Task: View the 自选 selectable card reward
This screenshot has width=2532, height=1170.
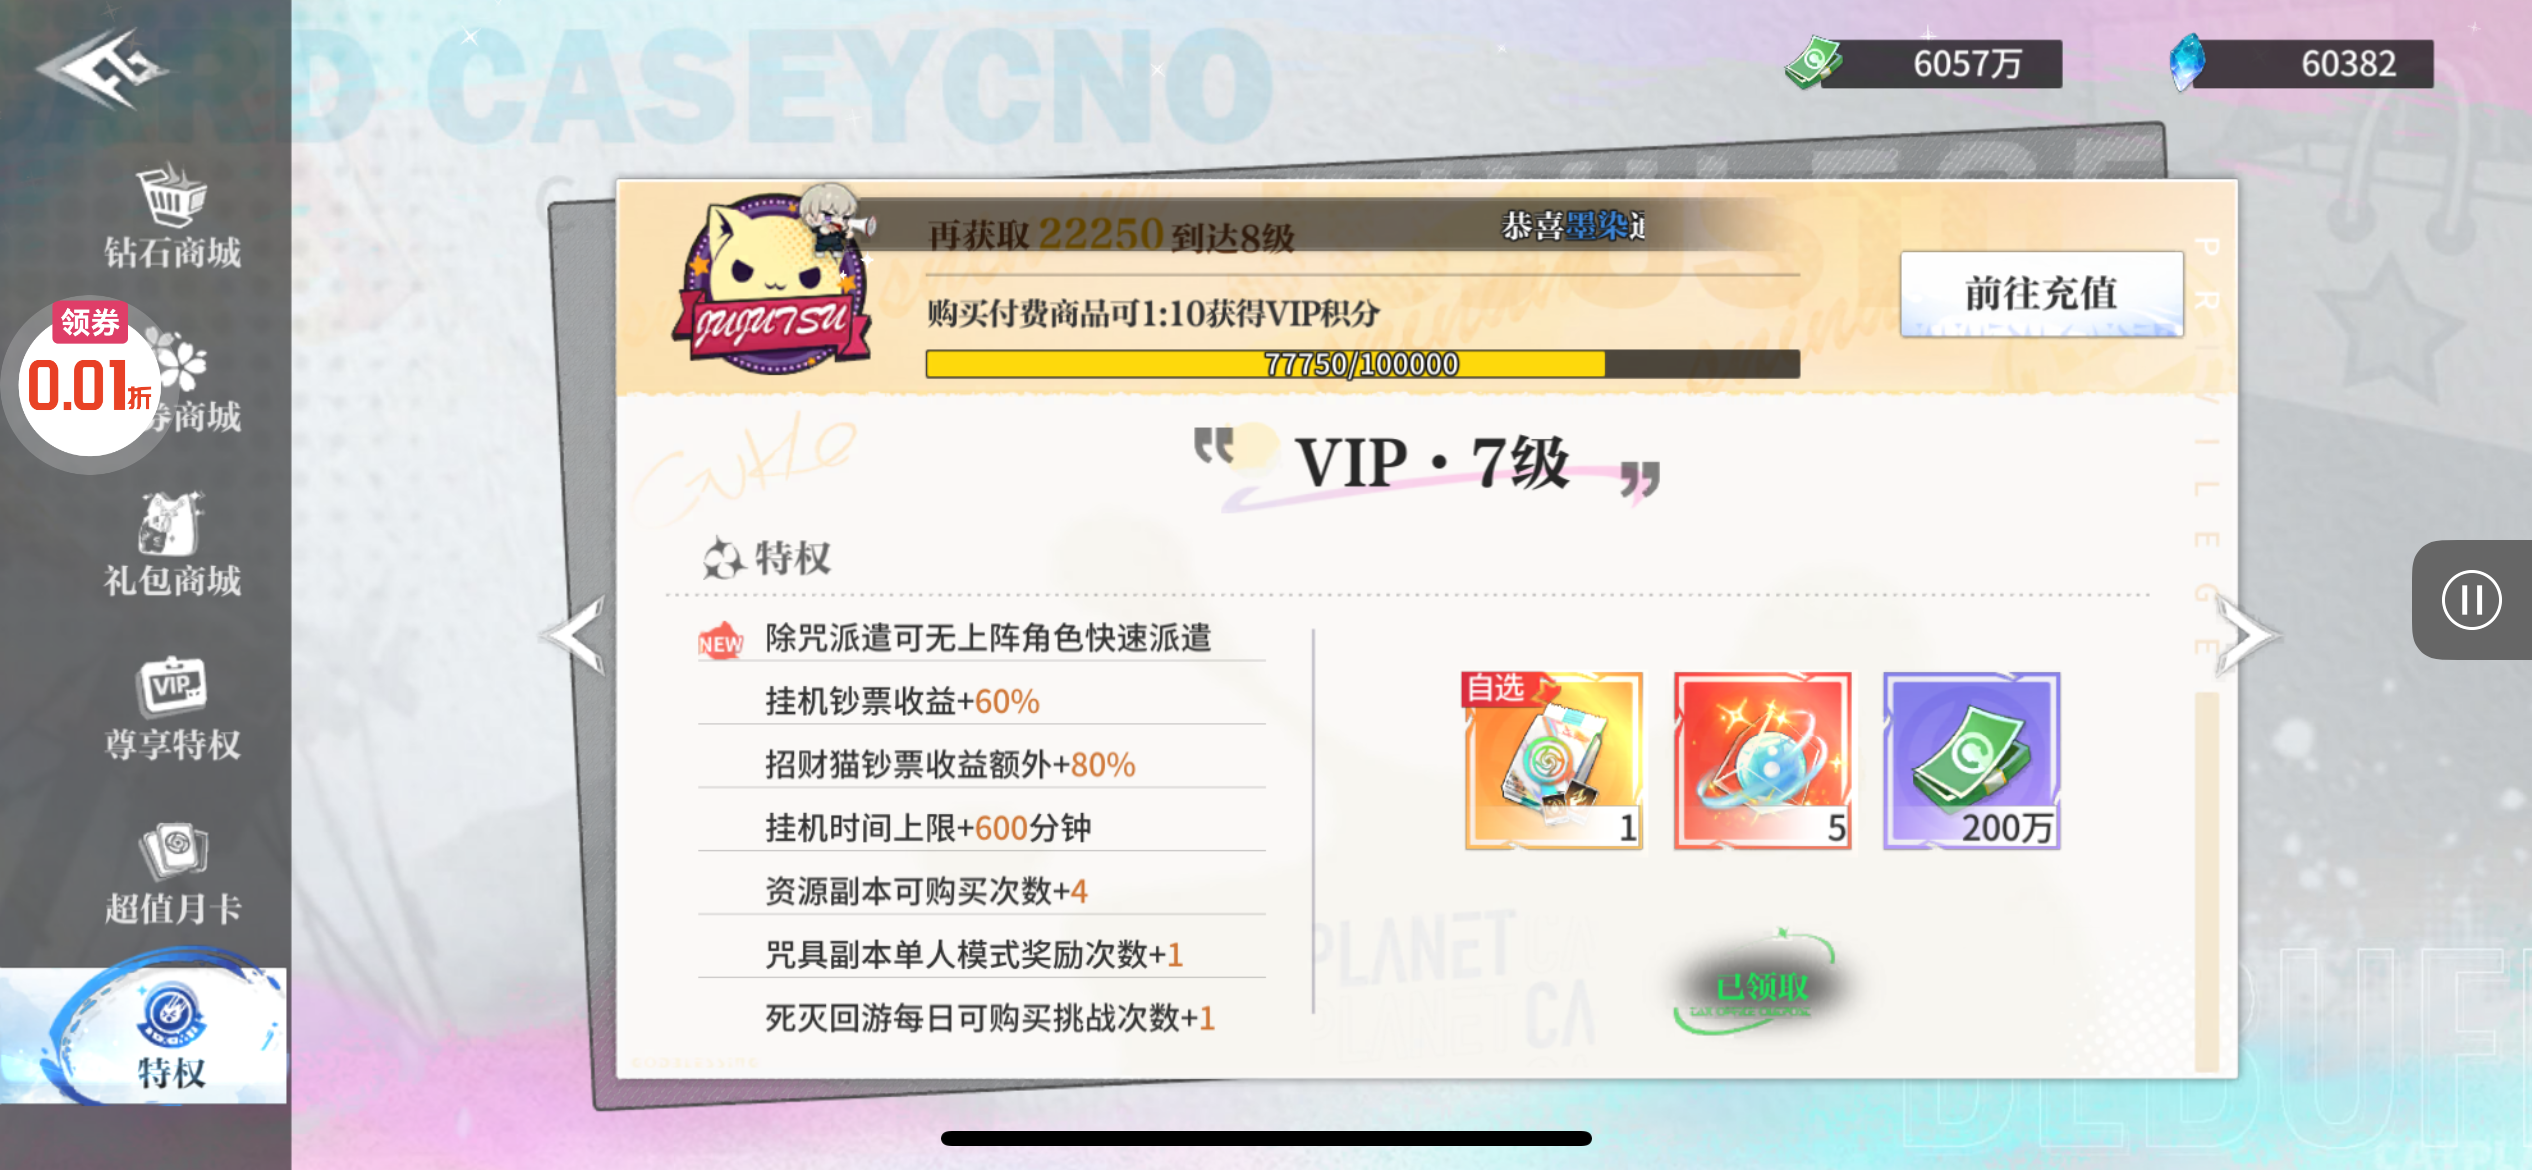Action: pyautogui.click(x=1553, y=761)
